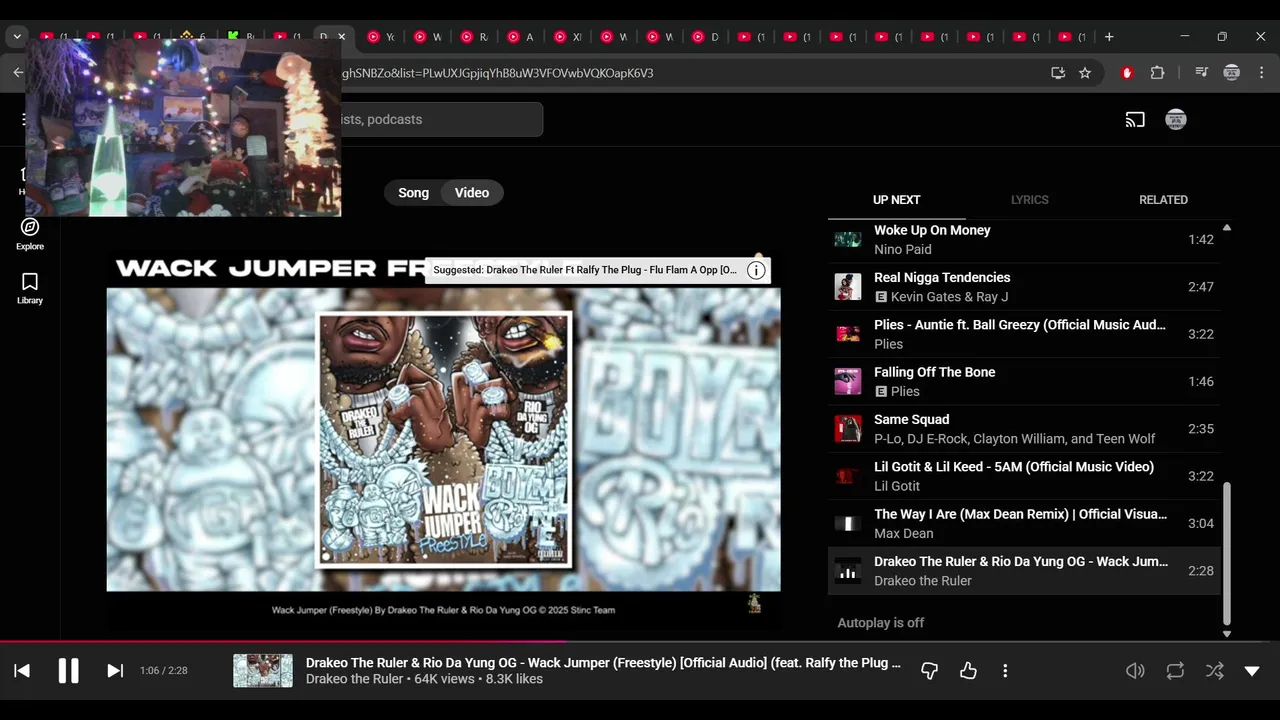
Task: Open the tab search dropdown arrow
Action: (x=17, y=37)
